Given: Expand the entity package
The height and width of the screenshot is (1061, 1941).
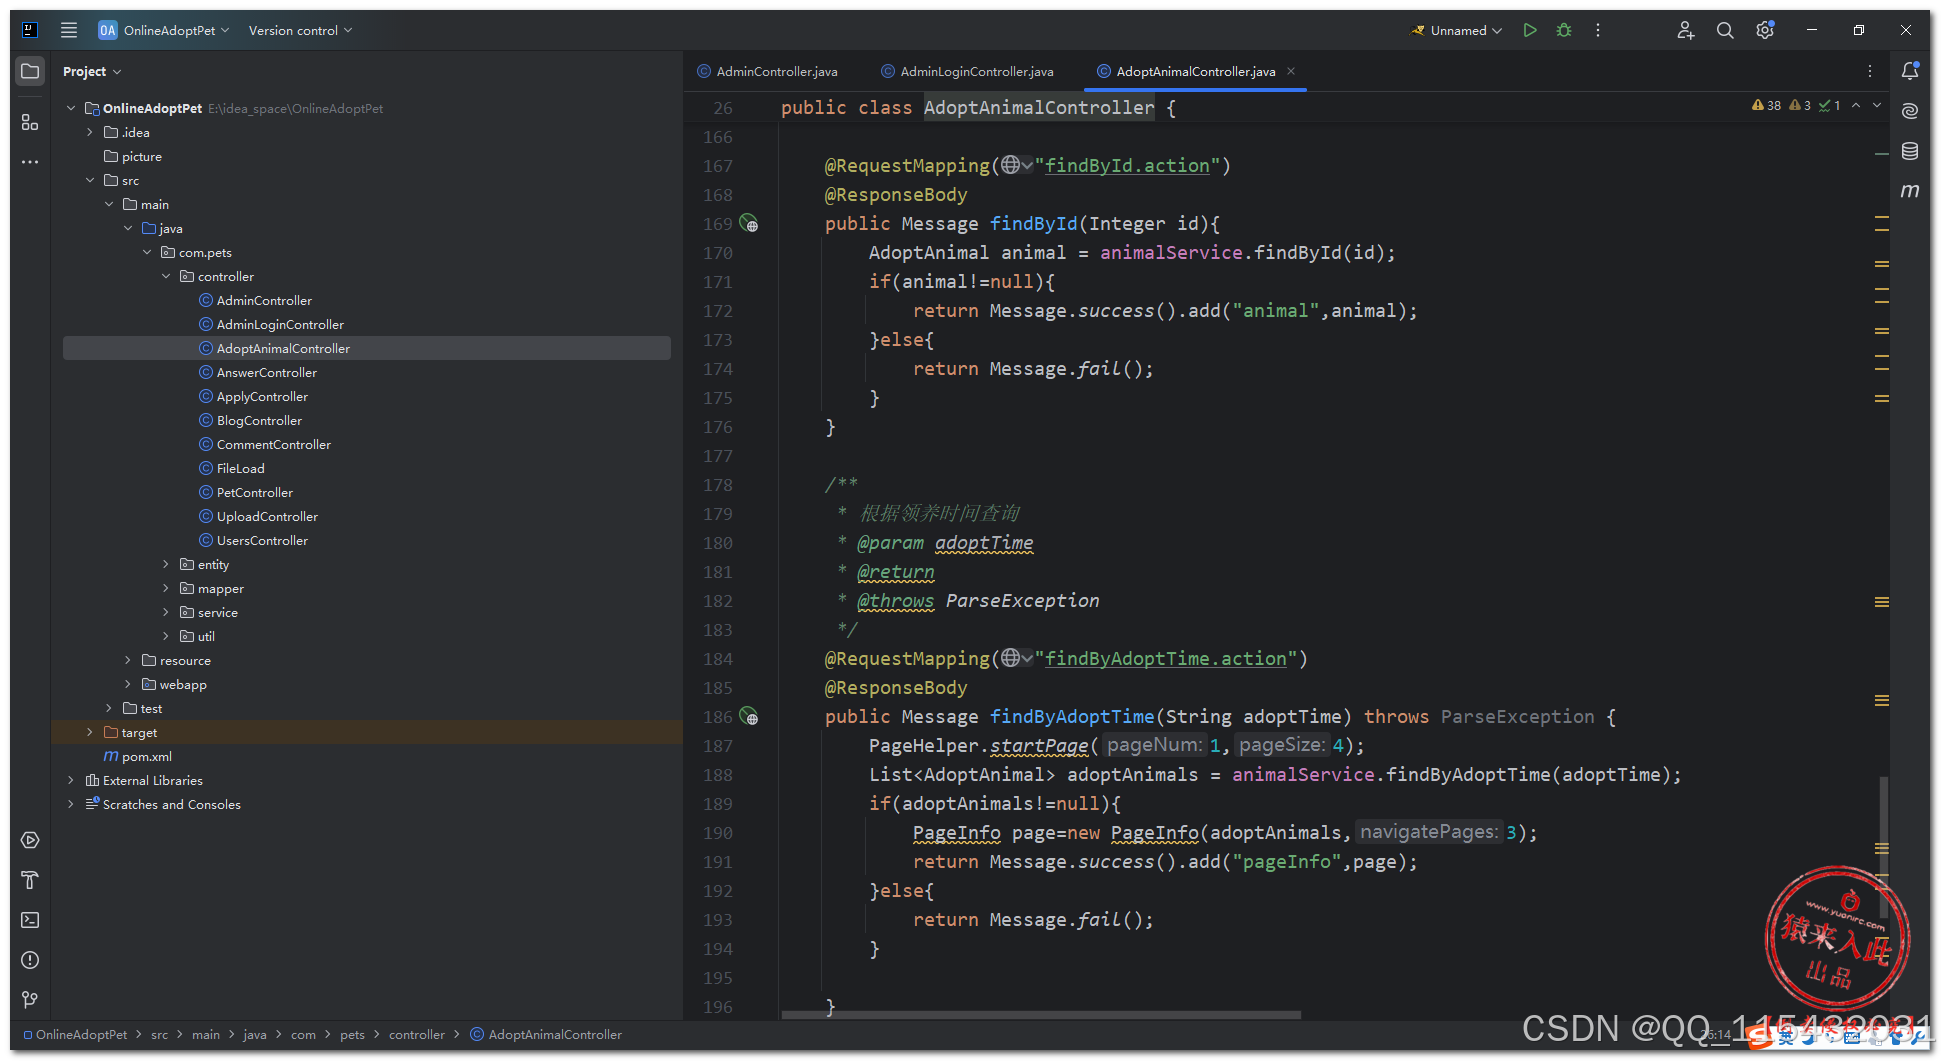Looking at the screenshot, I should [x=166, y=564].
